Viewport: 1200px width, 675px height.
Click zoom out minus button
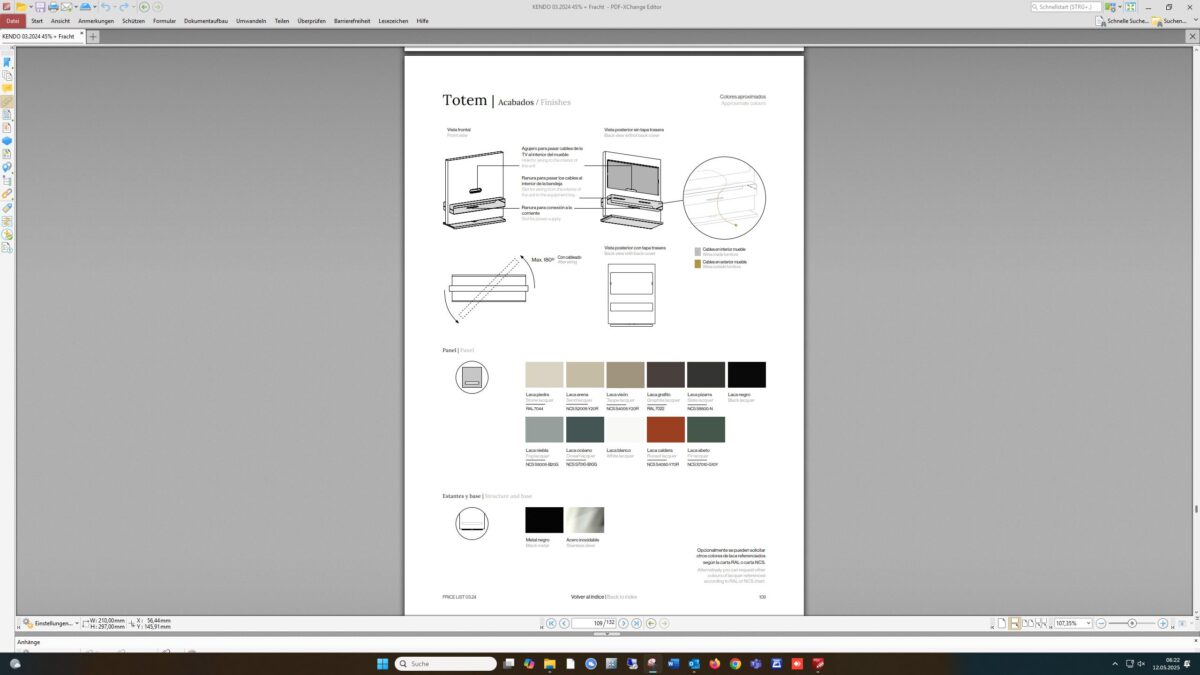tap(1101, 623)
